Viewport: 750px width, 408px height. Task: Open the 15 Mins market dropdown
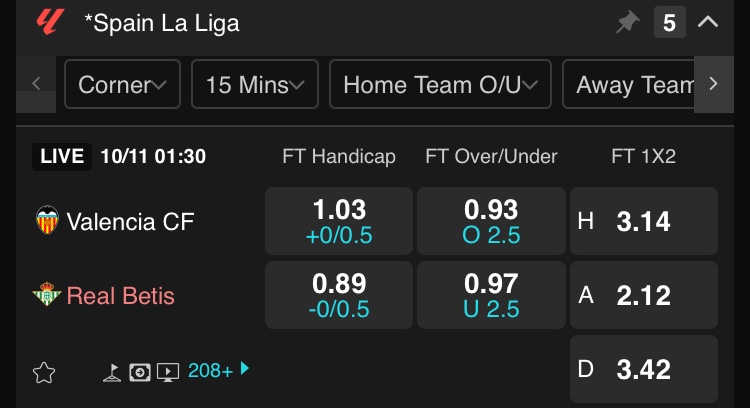coord(255,84)
